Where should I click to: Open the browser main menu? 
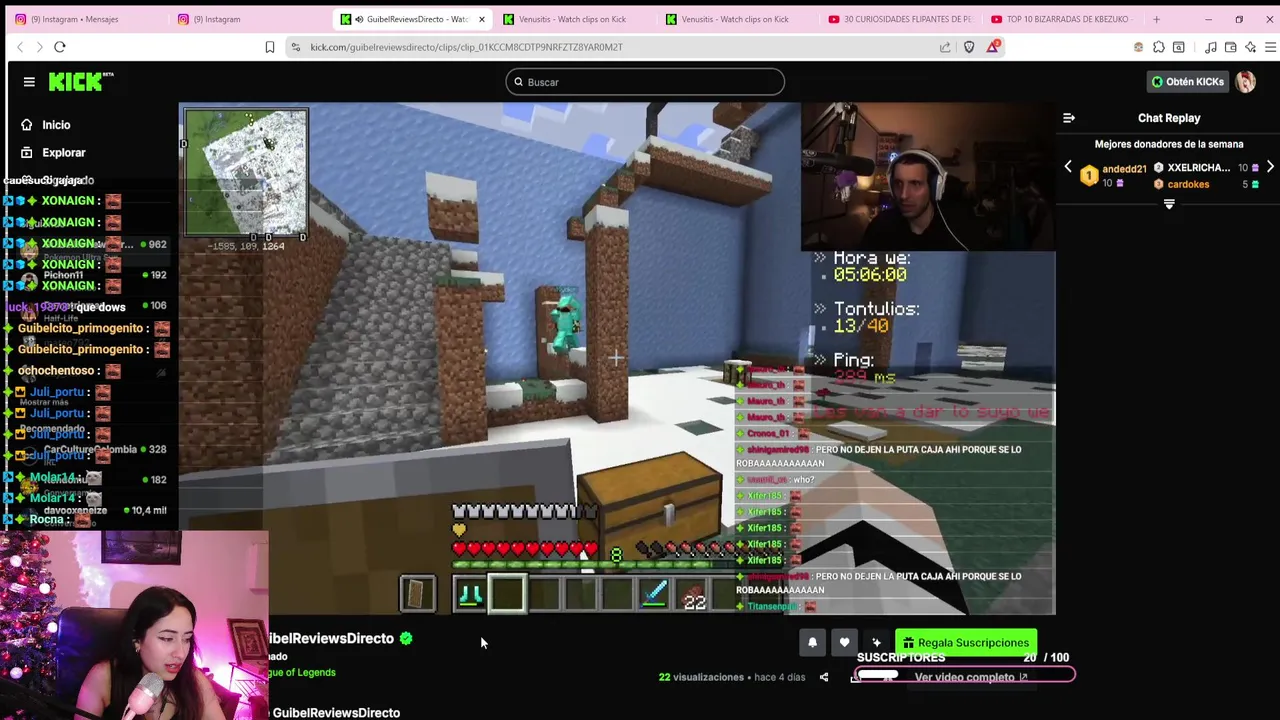[x=1270, y=47]
